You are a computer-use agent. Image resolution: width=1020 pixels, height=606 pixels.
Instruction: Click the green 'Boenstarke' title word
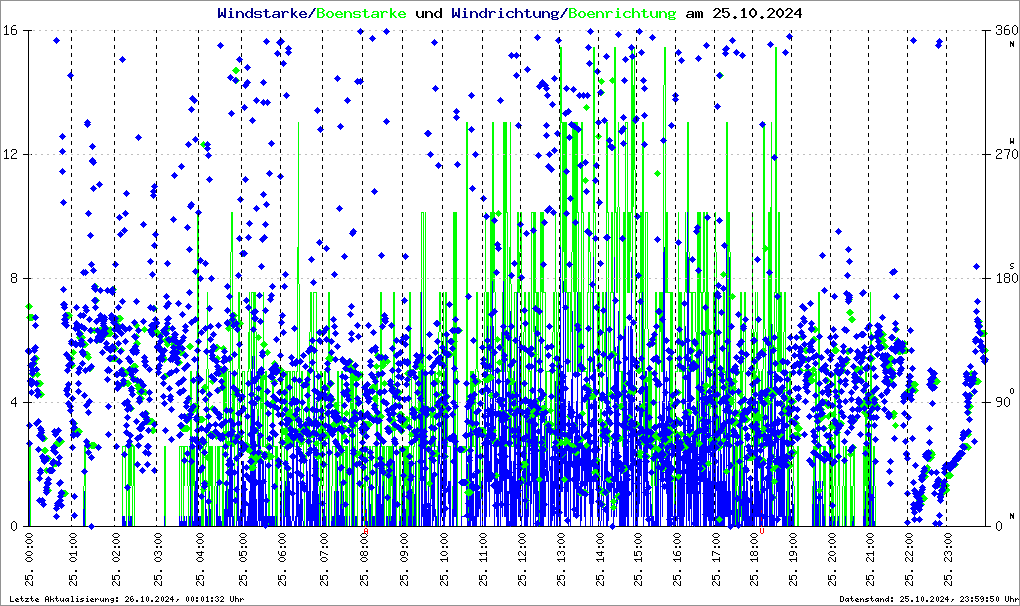point(362,13)
